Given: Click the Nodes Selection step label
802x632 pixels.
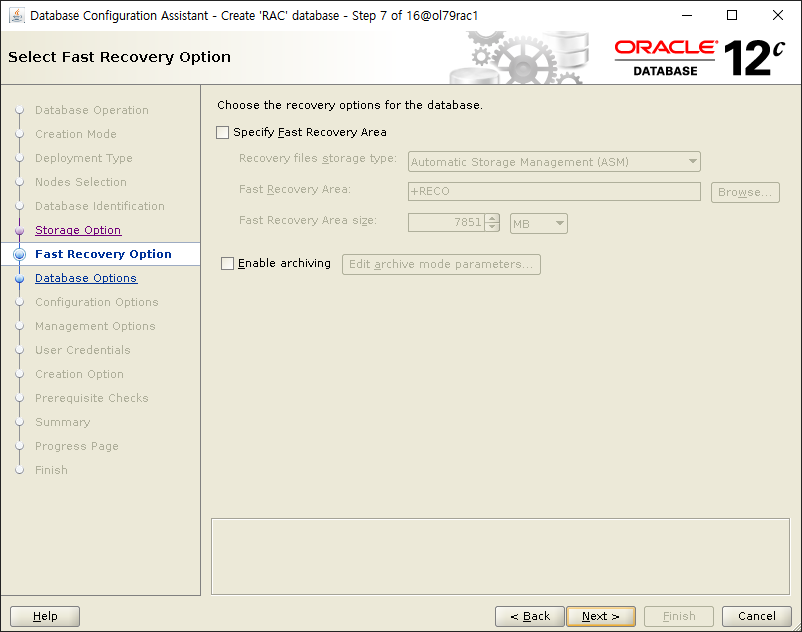Looking at the screenshot, I should pos(81,182).
